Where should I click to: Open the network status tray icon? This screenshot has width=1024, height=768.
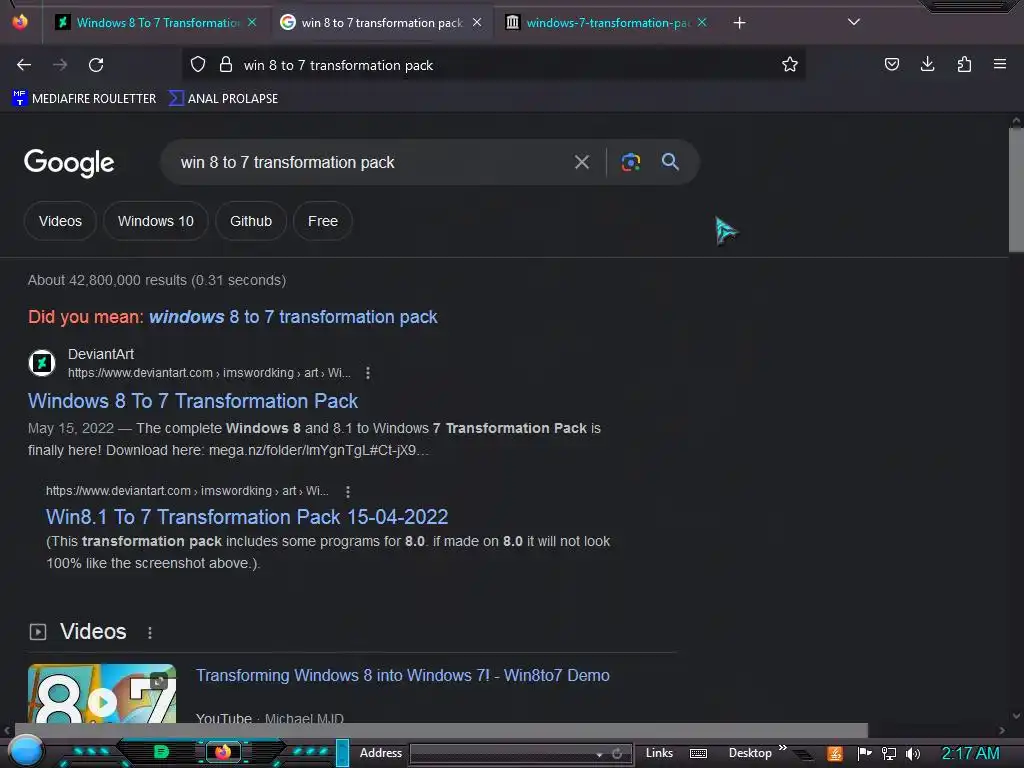pyautogui.click(x=889, y=754)
